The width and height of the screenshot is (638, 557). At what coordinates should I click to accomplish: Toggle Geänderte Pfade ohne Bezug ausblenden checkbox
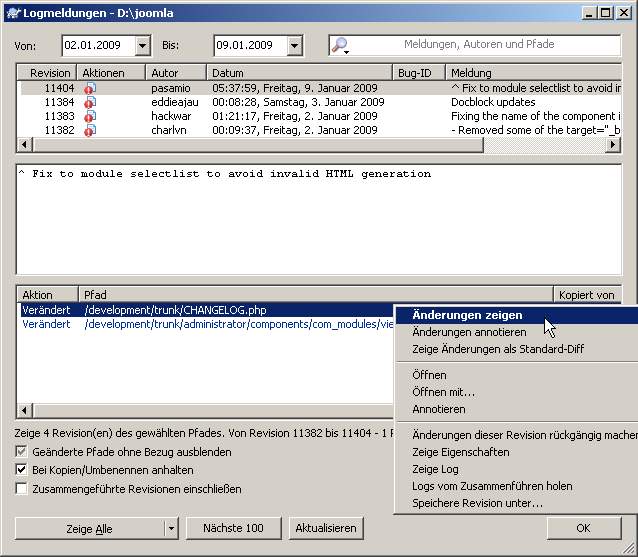(21, 452)
